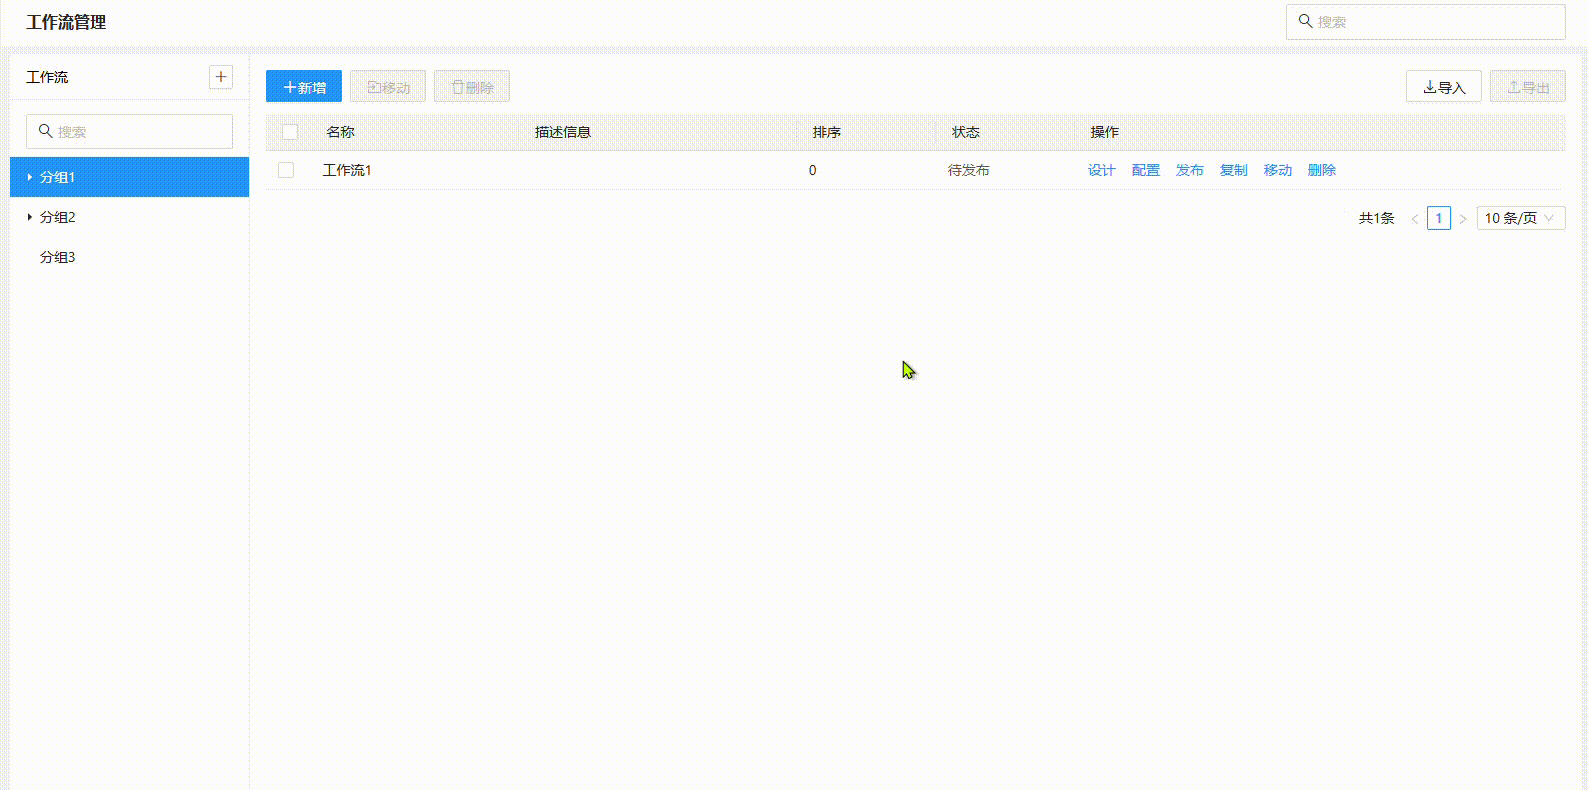Toggle the select-all checkbox in table header

pyautogui.click(x=290, y=132)
